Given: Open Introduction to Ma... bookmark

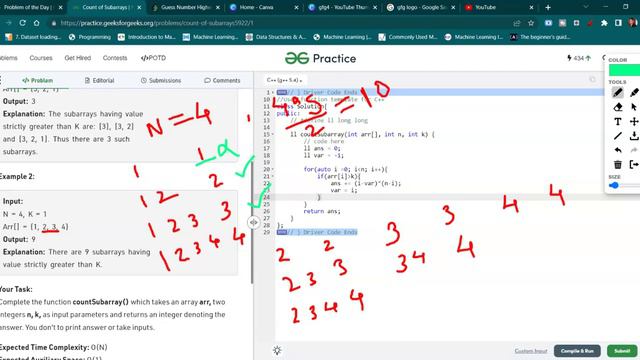Looking at the screenshot, I should (147, 37).
